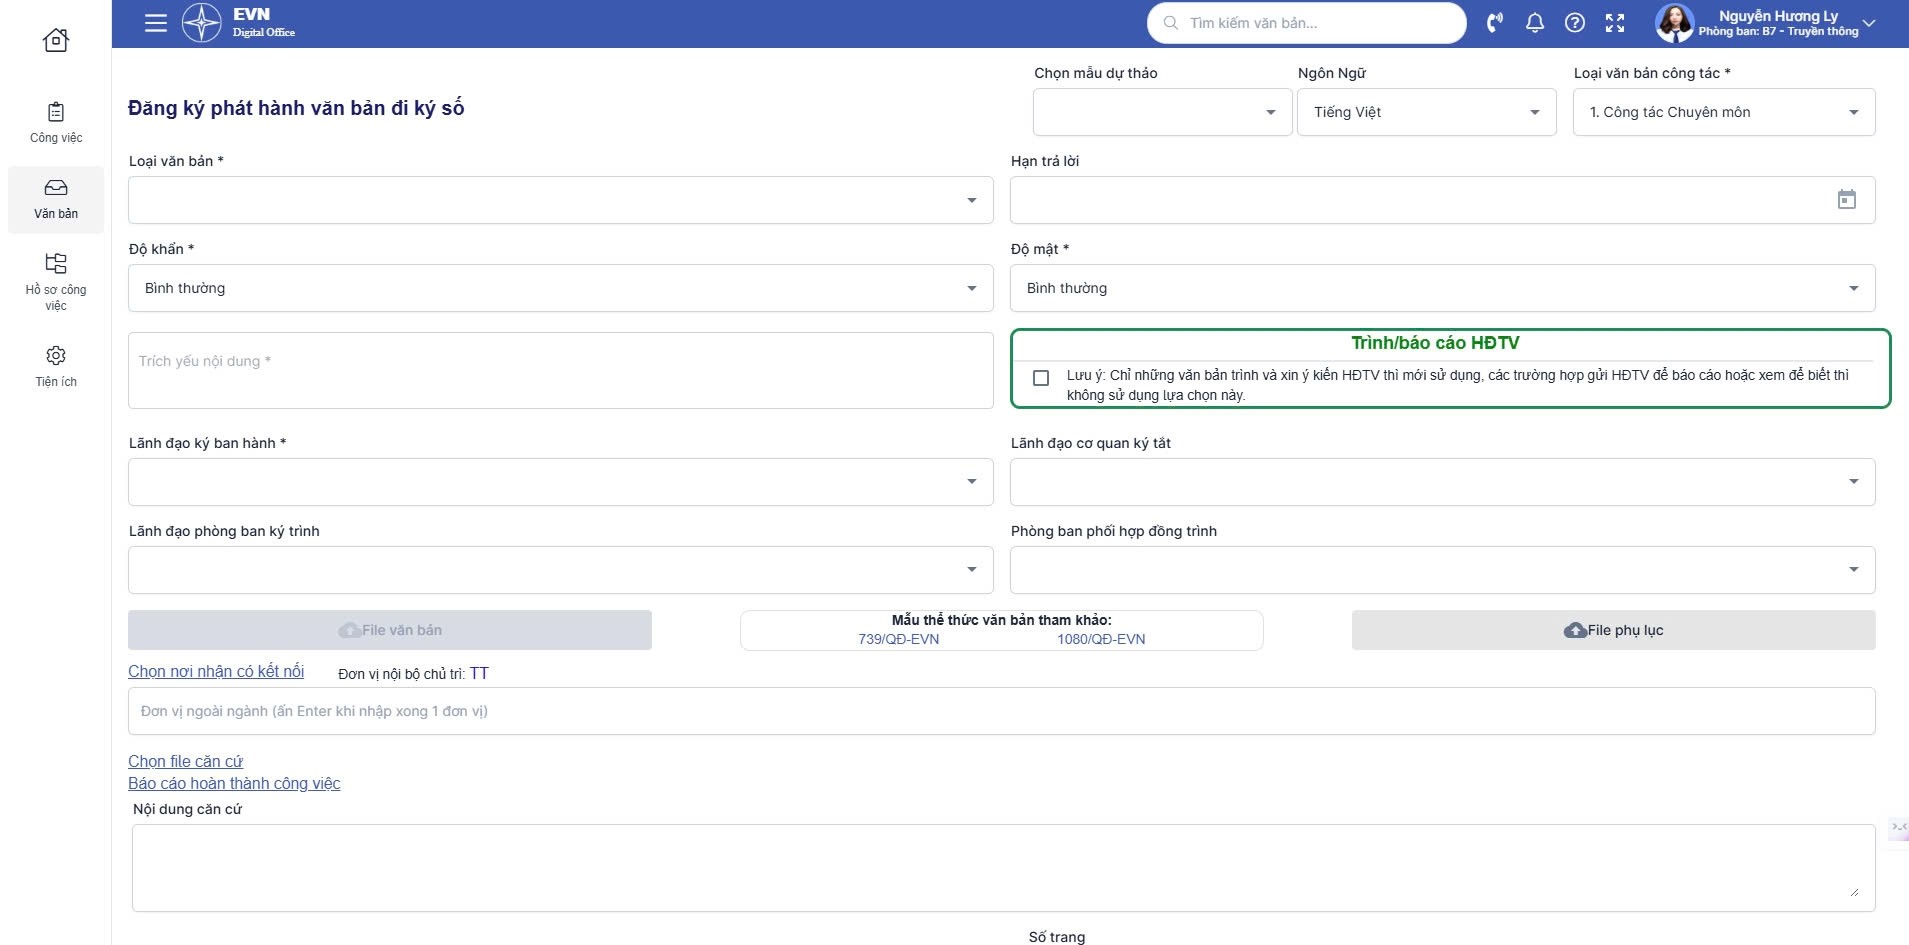This screenshot has height=945, width=1909.
Task: Open the help question mark icon
Action: point(1574,23)
